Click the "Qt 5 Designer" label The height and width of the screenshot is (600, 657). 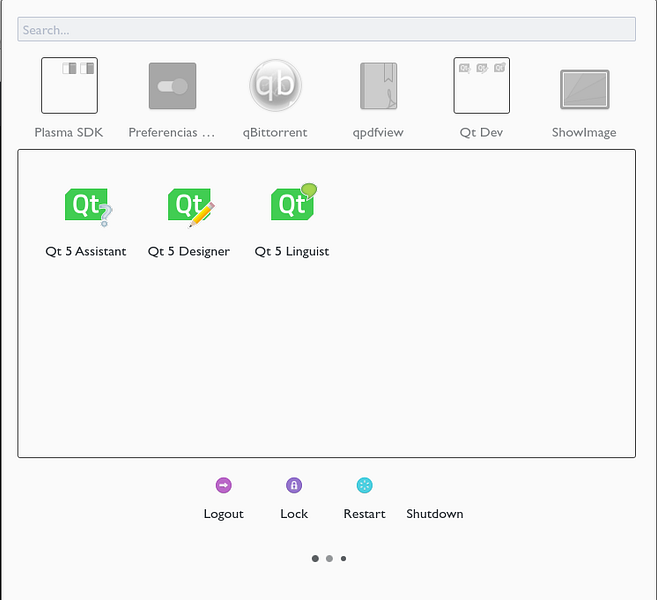click(189, 252)
